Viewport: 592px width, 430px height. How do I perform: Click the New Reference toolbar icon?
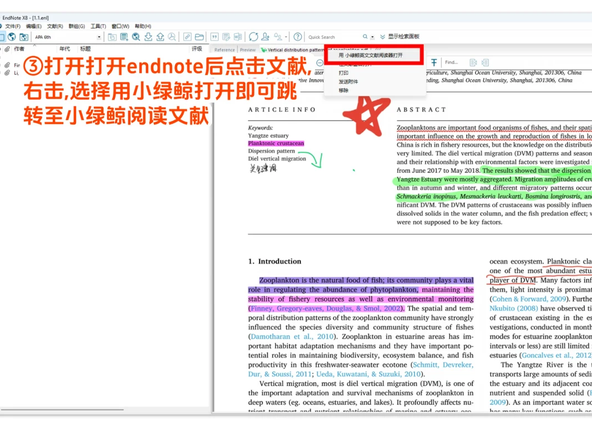124,37
